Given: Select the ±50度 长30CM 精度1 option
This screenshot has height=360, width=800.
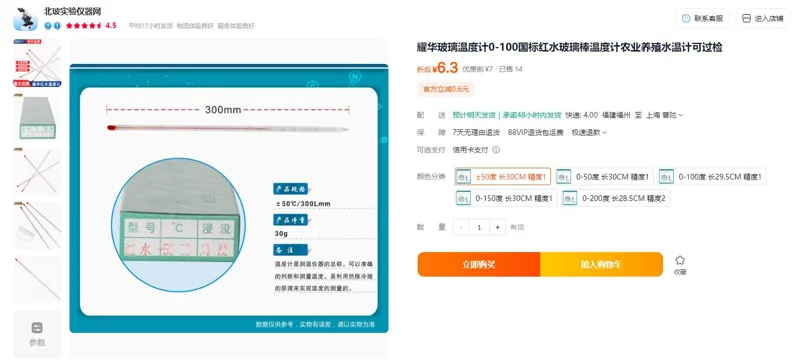Looking at the screenshot, I should [503, 176].
